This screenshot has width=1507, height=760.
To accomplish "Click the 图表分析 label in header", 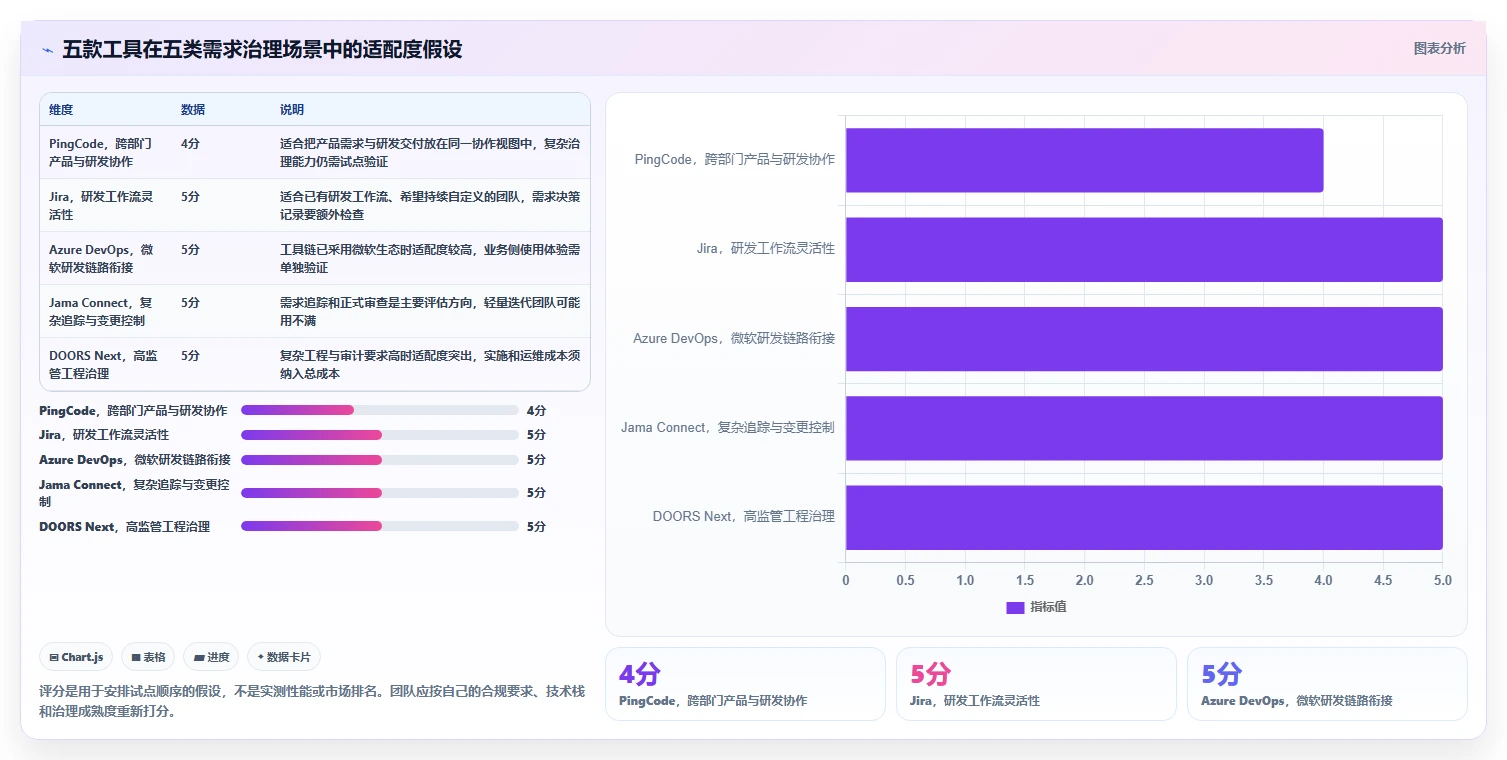I will pos(1439,48).
